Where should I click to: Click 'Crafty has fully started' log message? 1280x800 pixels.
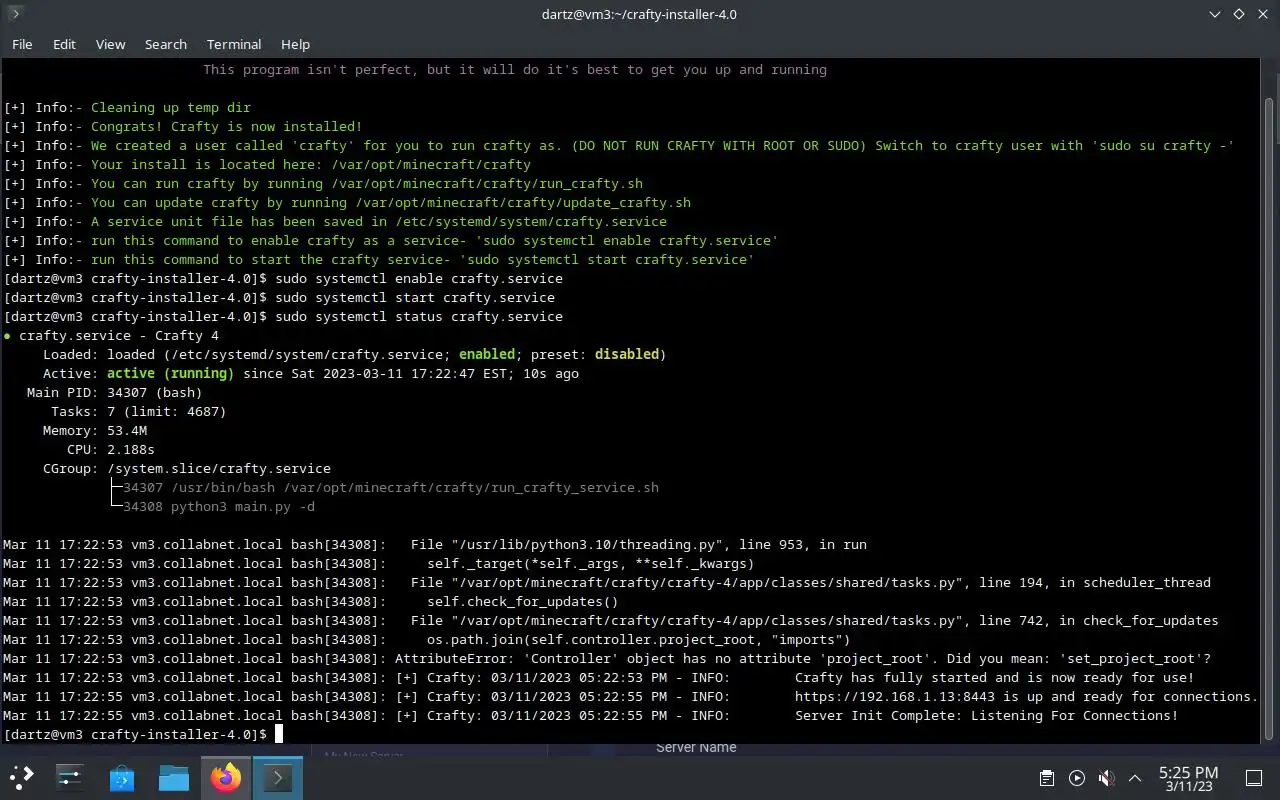click(995, 677)
